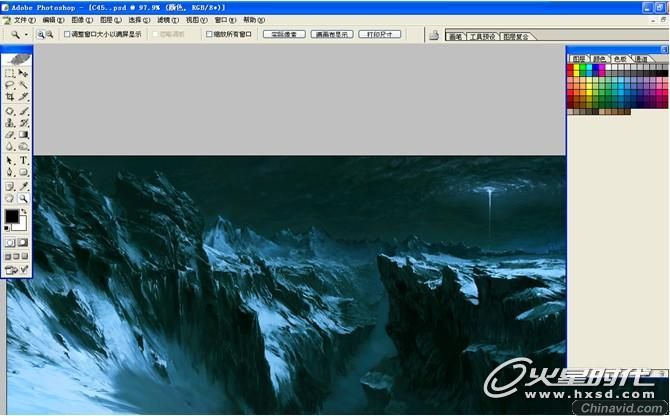Select the Zoom tool in toolbox
The height and width of the screenshot is (416, 670).
point(24,198)
